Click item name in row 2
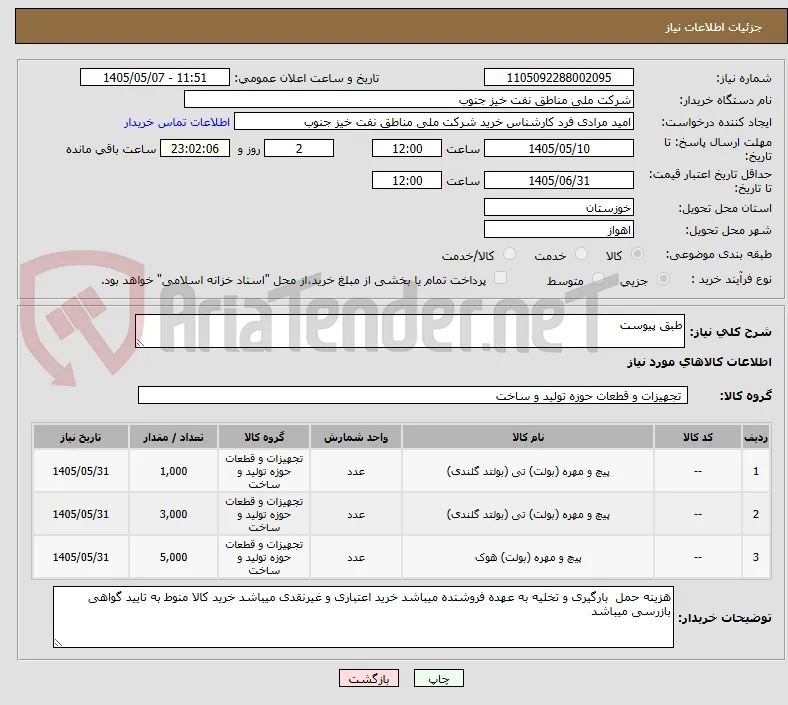The height and width of the screenshot is (705, 788). point(528,514)
